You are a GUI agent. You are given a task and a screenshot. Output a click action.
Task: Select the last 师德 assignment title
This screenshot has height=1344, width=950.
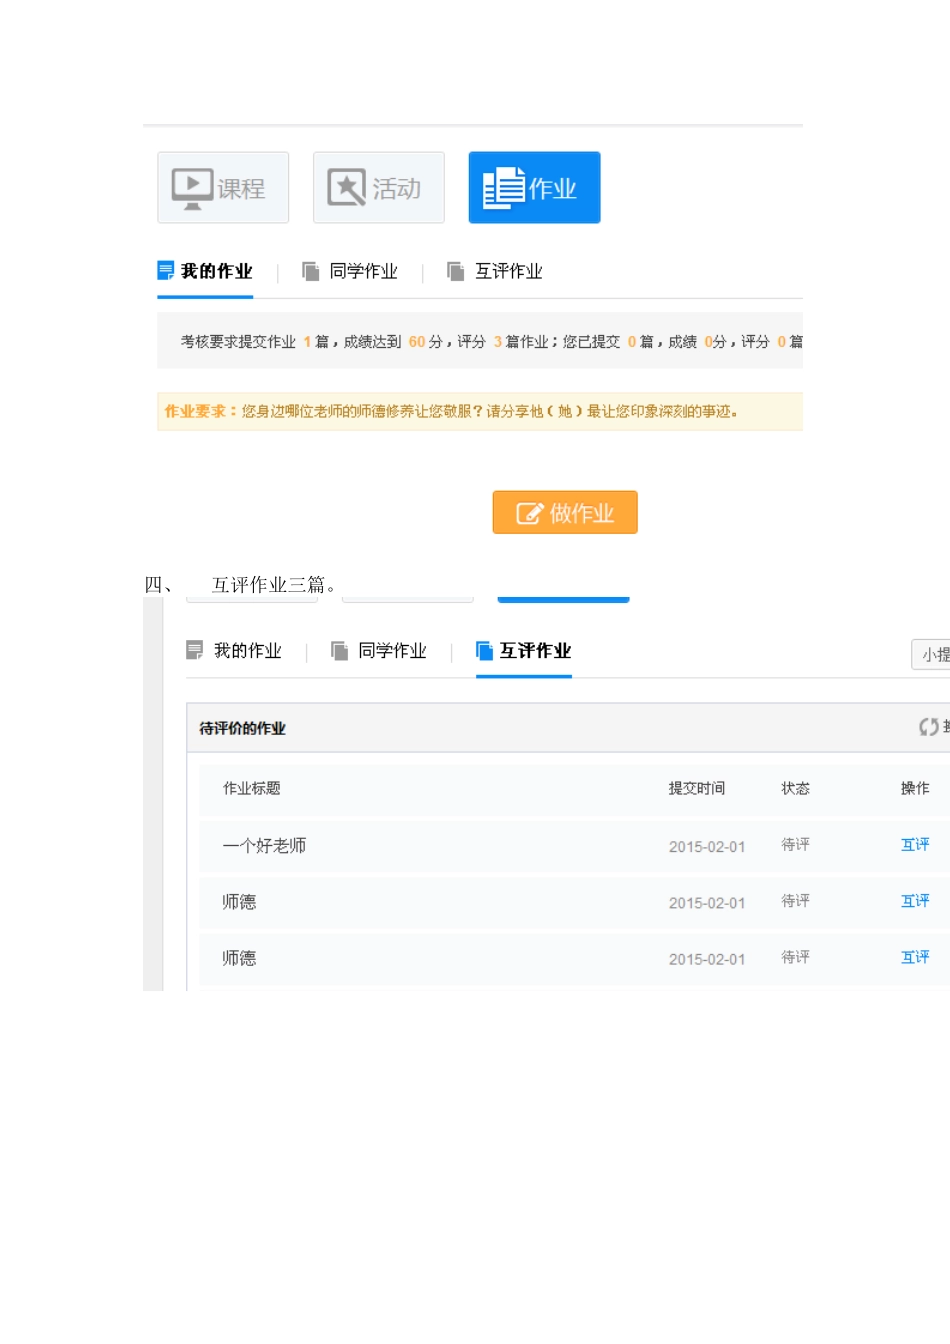(239, 958)
